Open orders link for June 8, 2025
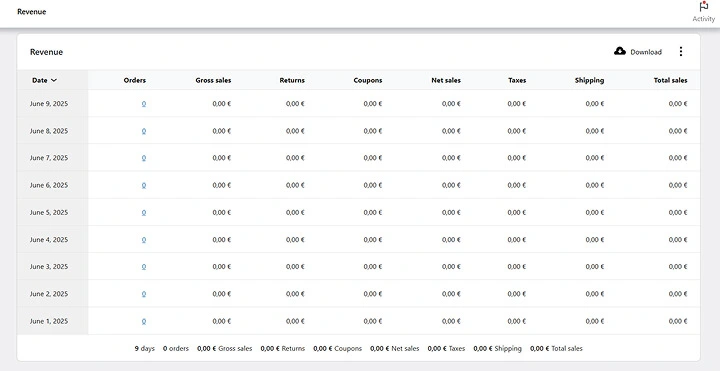 pyautogui.click(x=144, y=131)
